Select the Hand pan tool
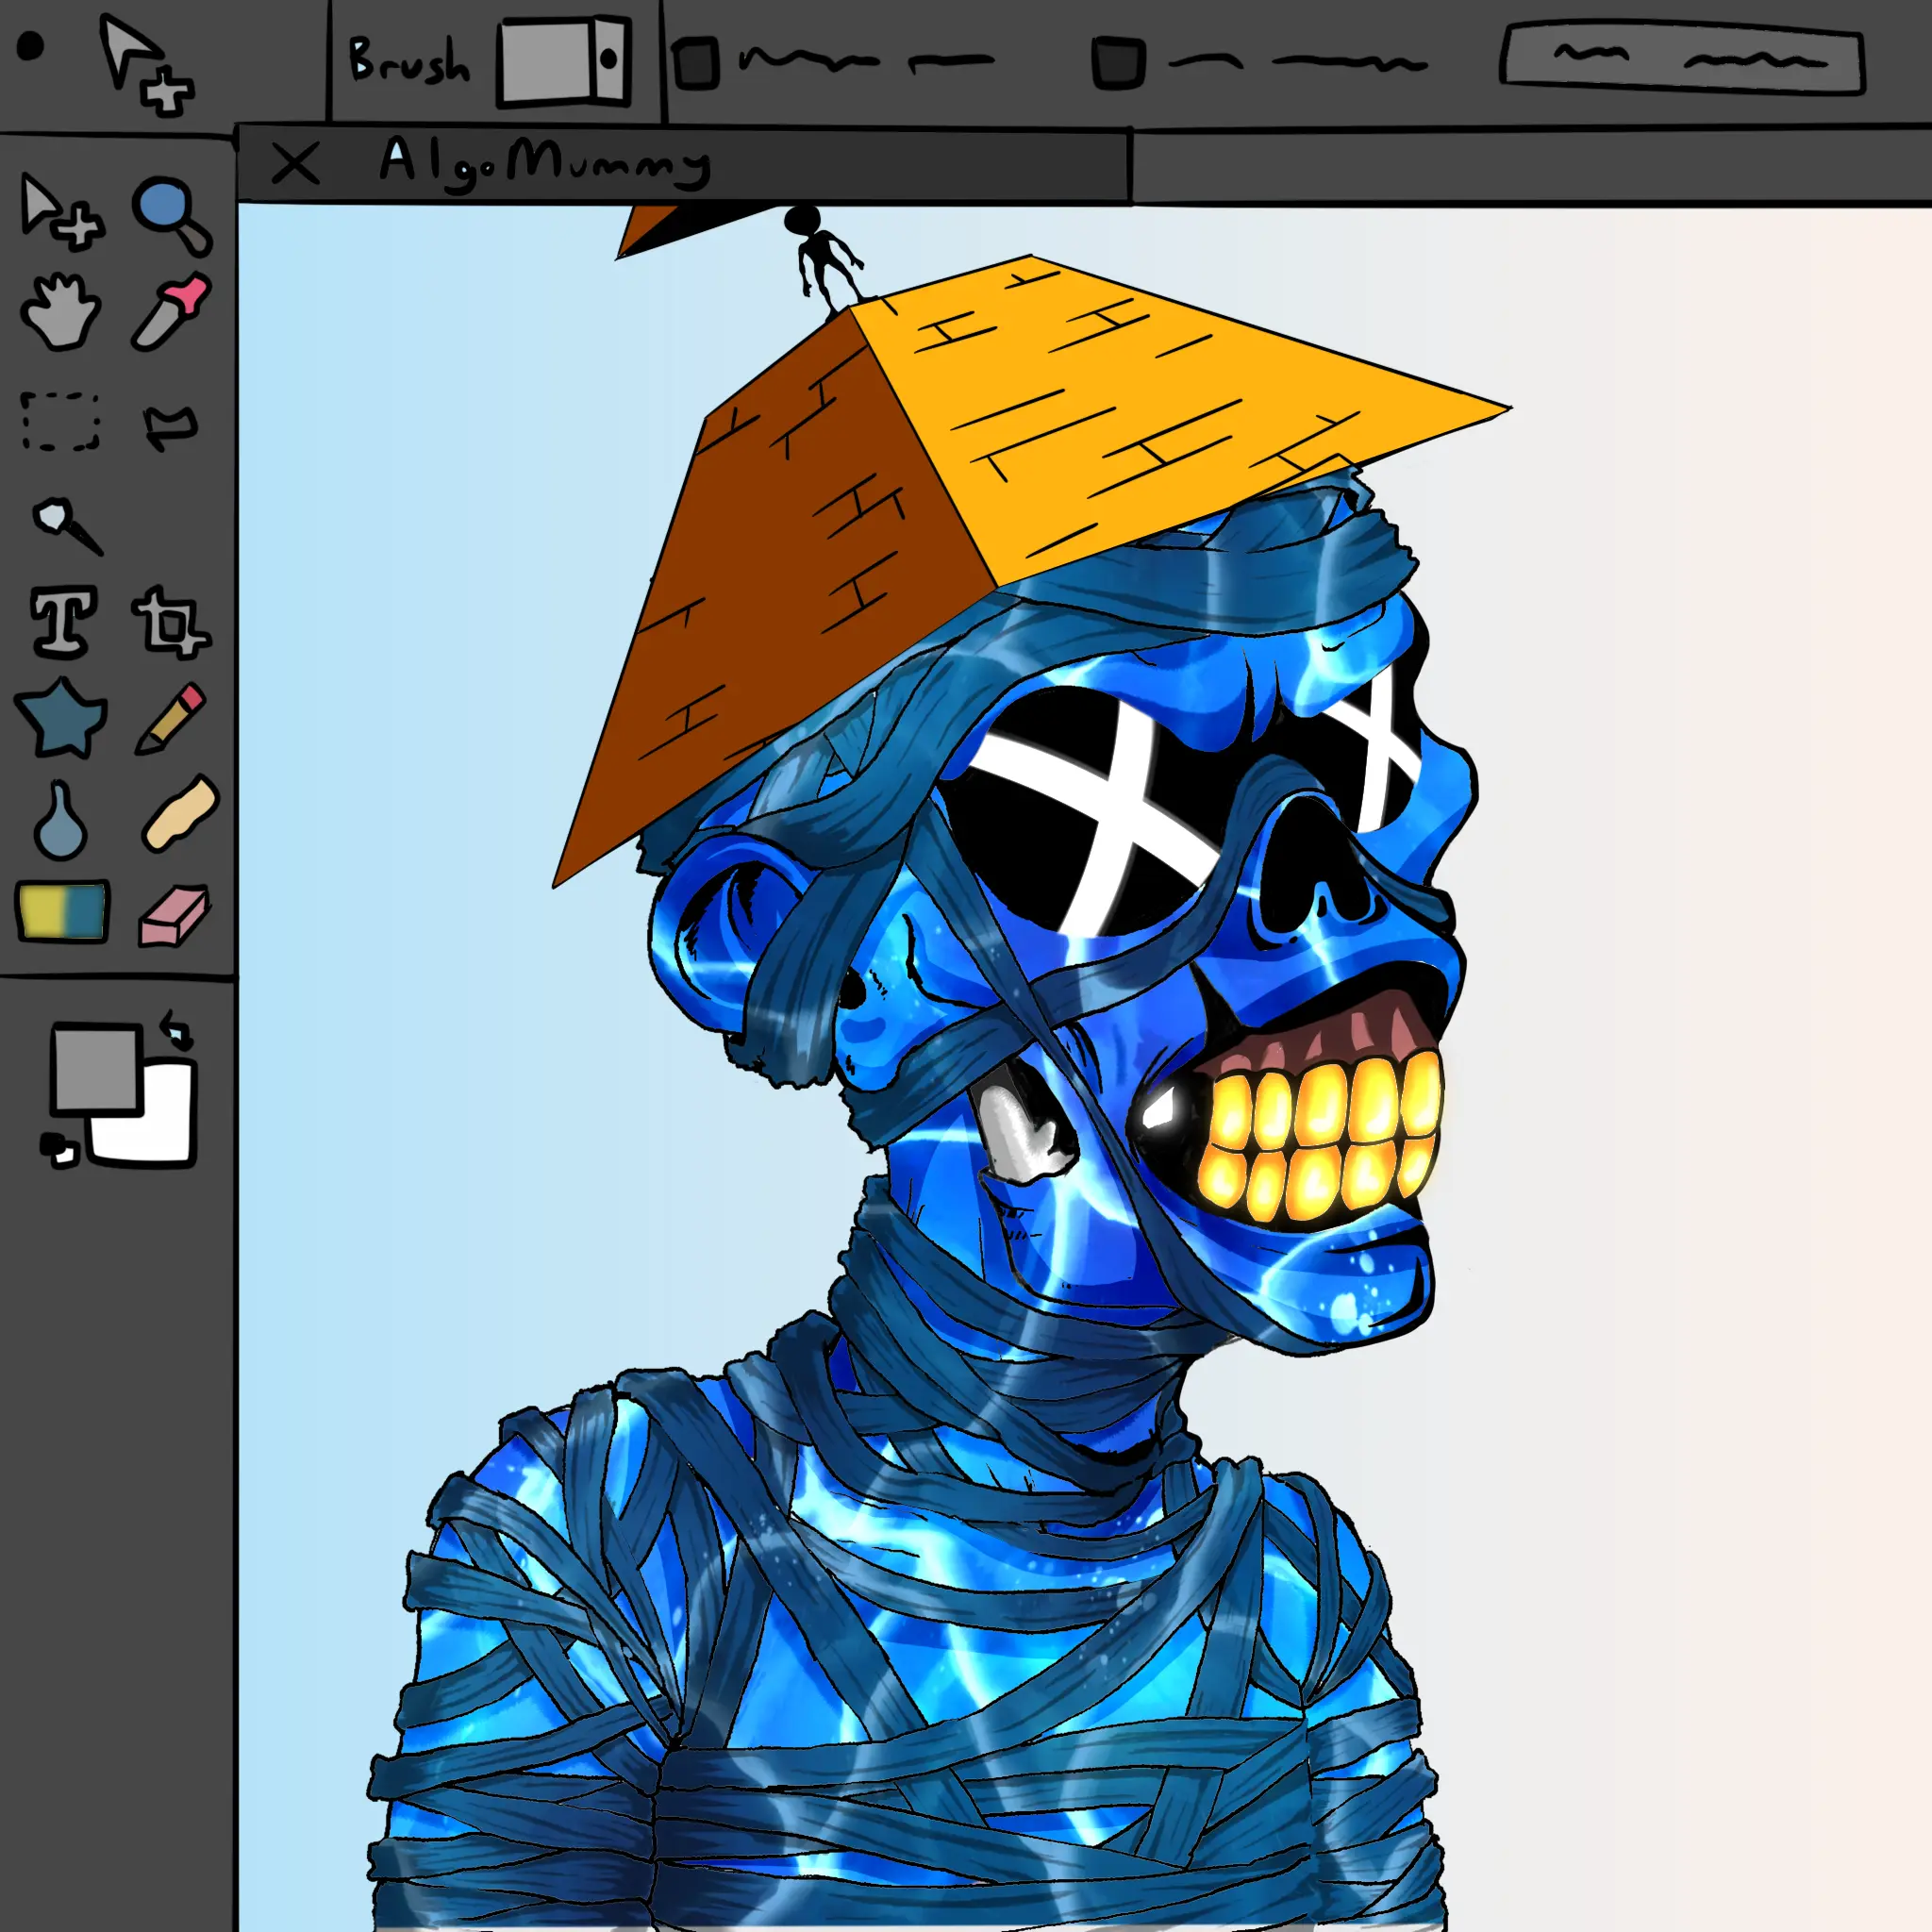The width and height of the screenshot is (1932, 1932). coord(60,312)
